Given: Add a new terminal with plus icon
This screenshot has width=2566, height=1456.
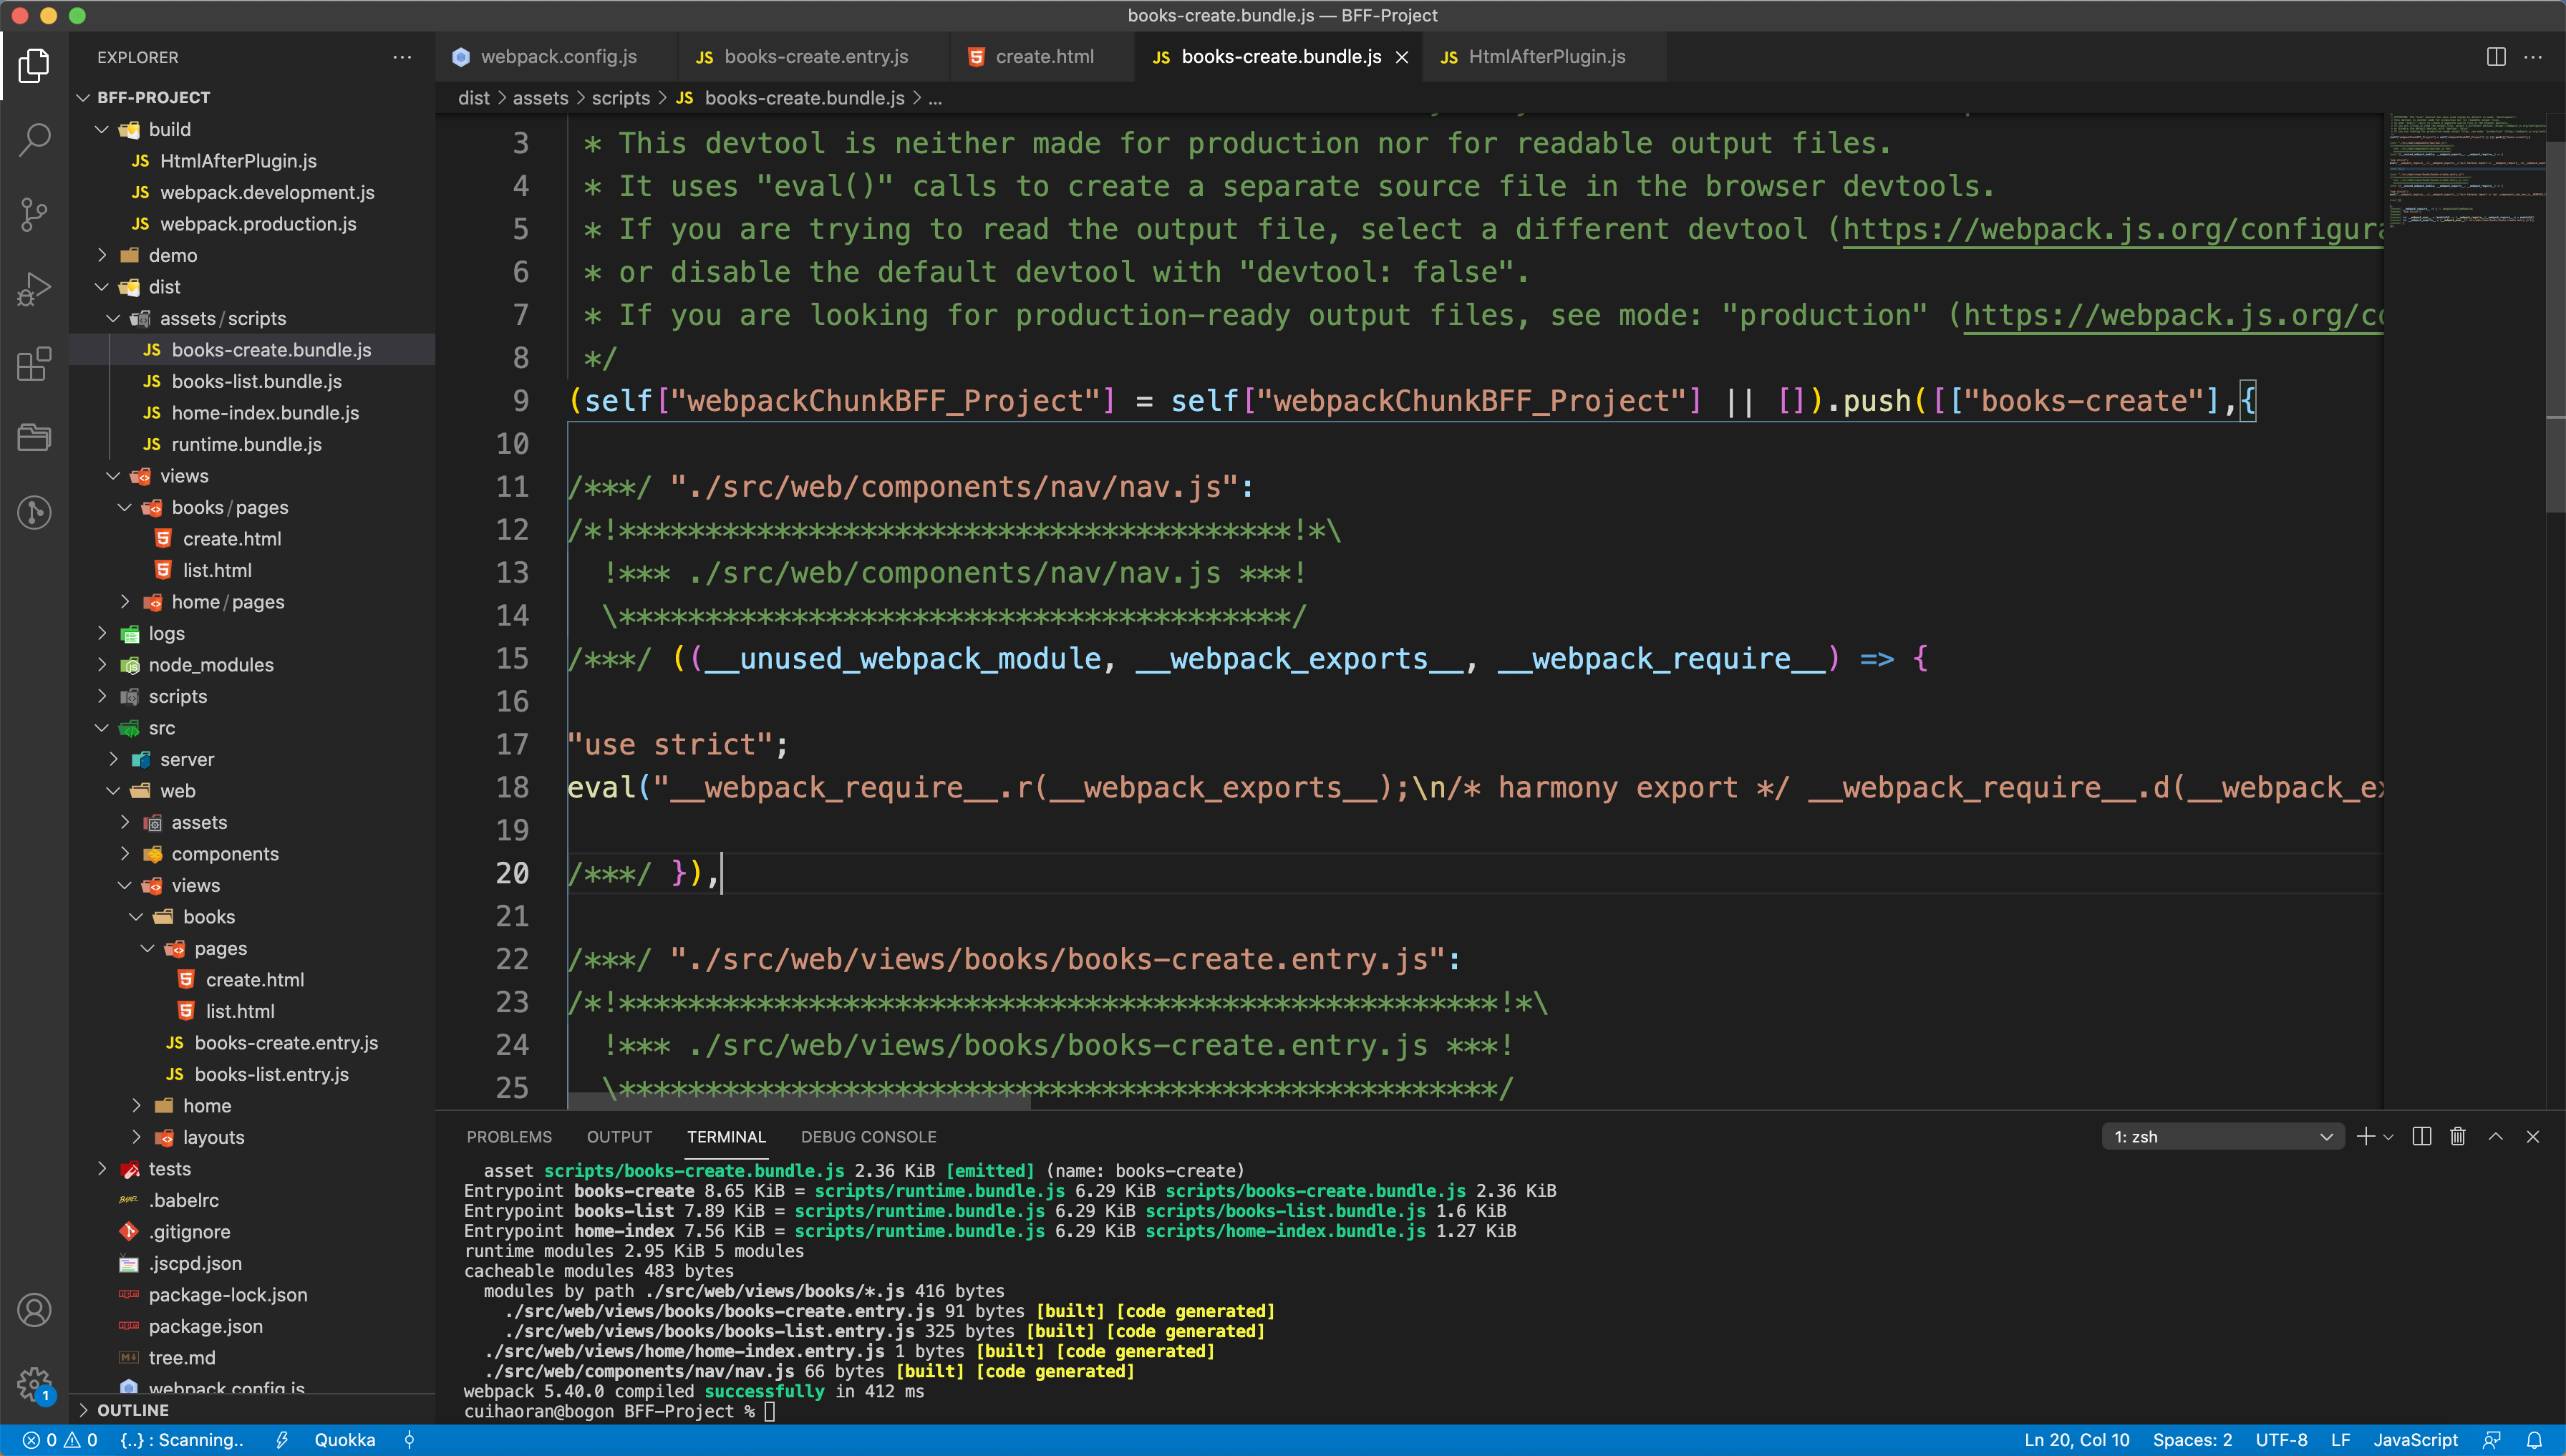Looking at the screenshot, I should tap(2365, 1137).
